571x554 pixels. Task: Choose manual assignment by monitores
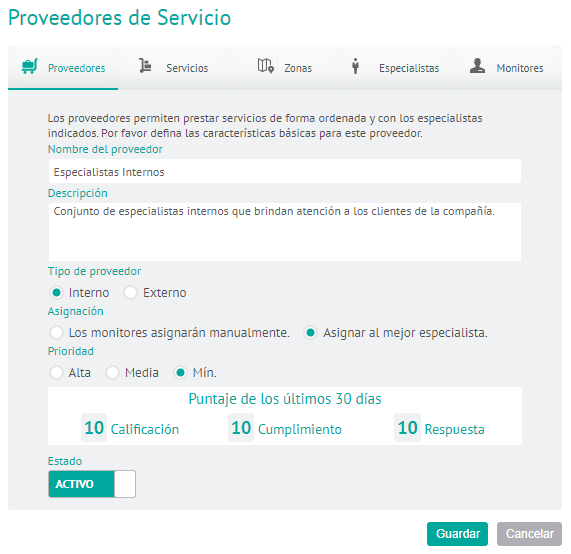pos(56,333)
